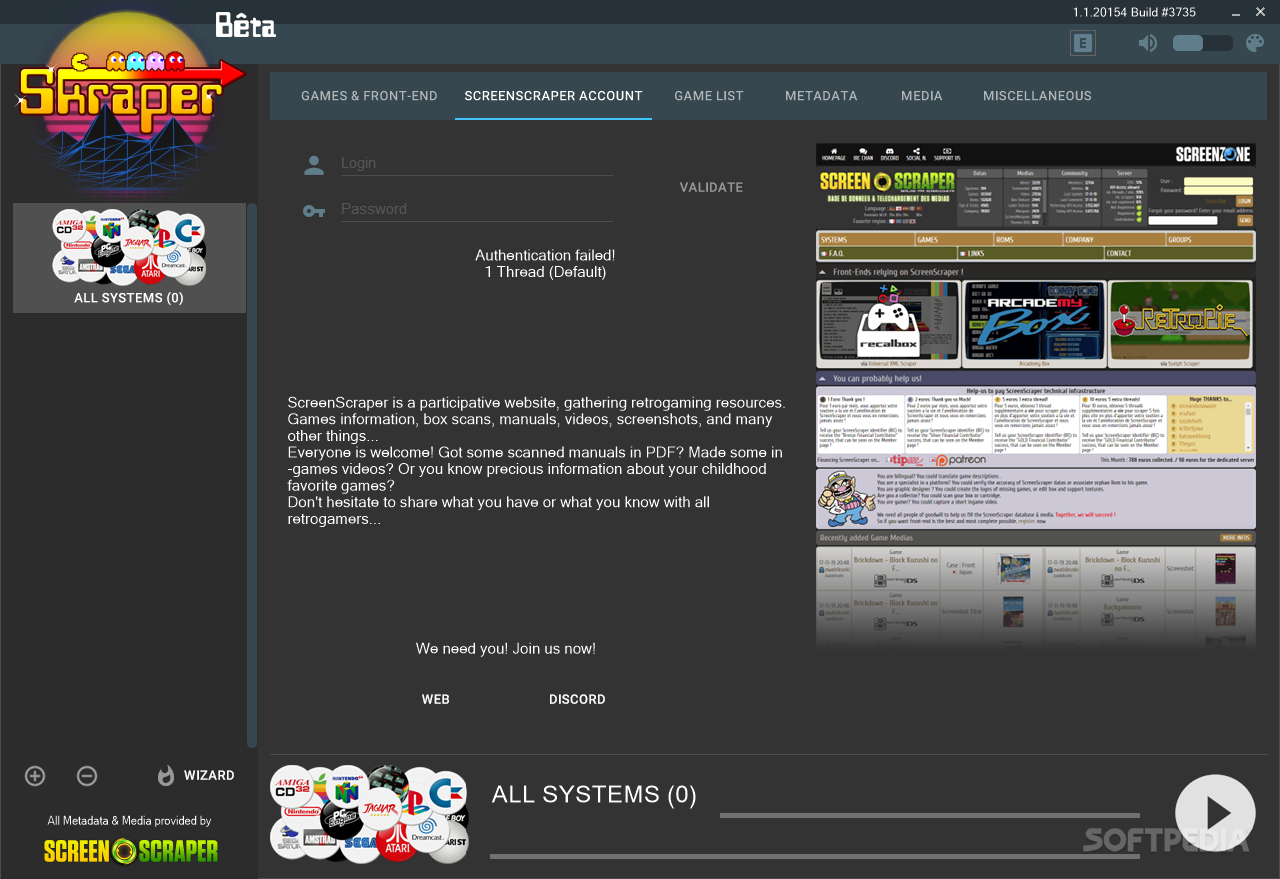Click the ScreenScraper logo at bottom left
This screenshot has width=1280, height=879.
pyautogui.click(x=131, y=850)
